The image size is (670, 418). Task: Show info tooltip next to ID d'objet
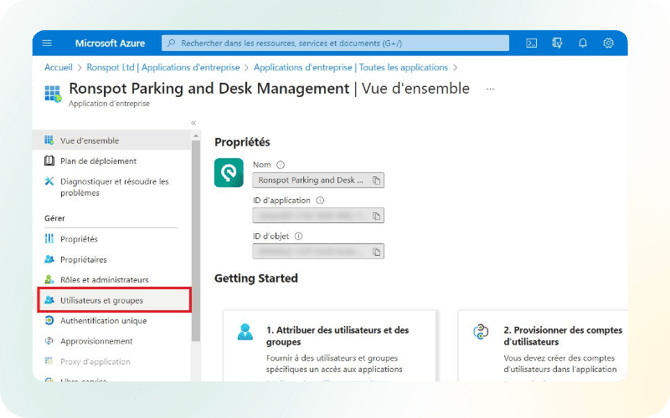coord(299,236)
